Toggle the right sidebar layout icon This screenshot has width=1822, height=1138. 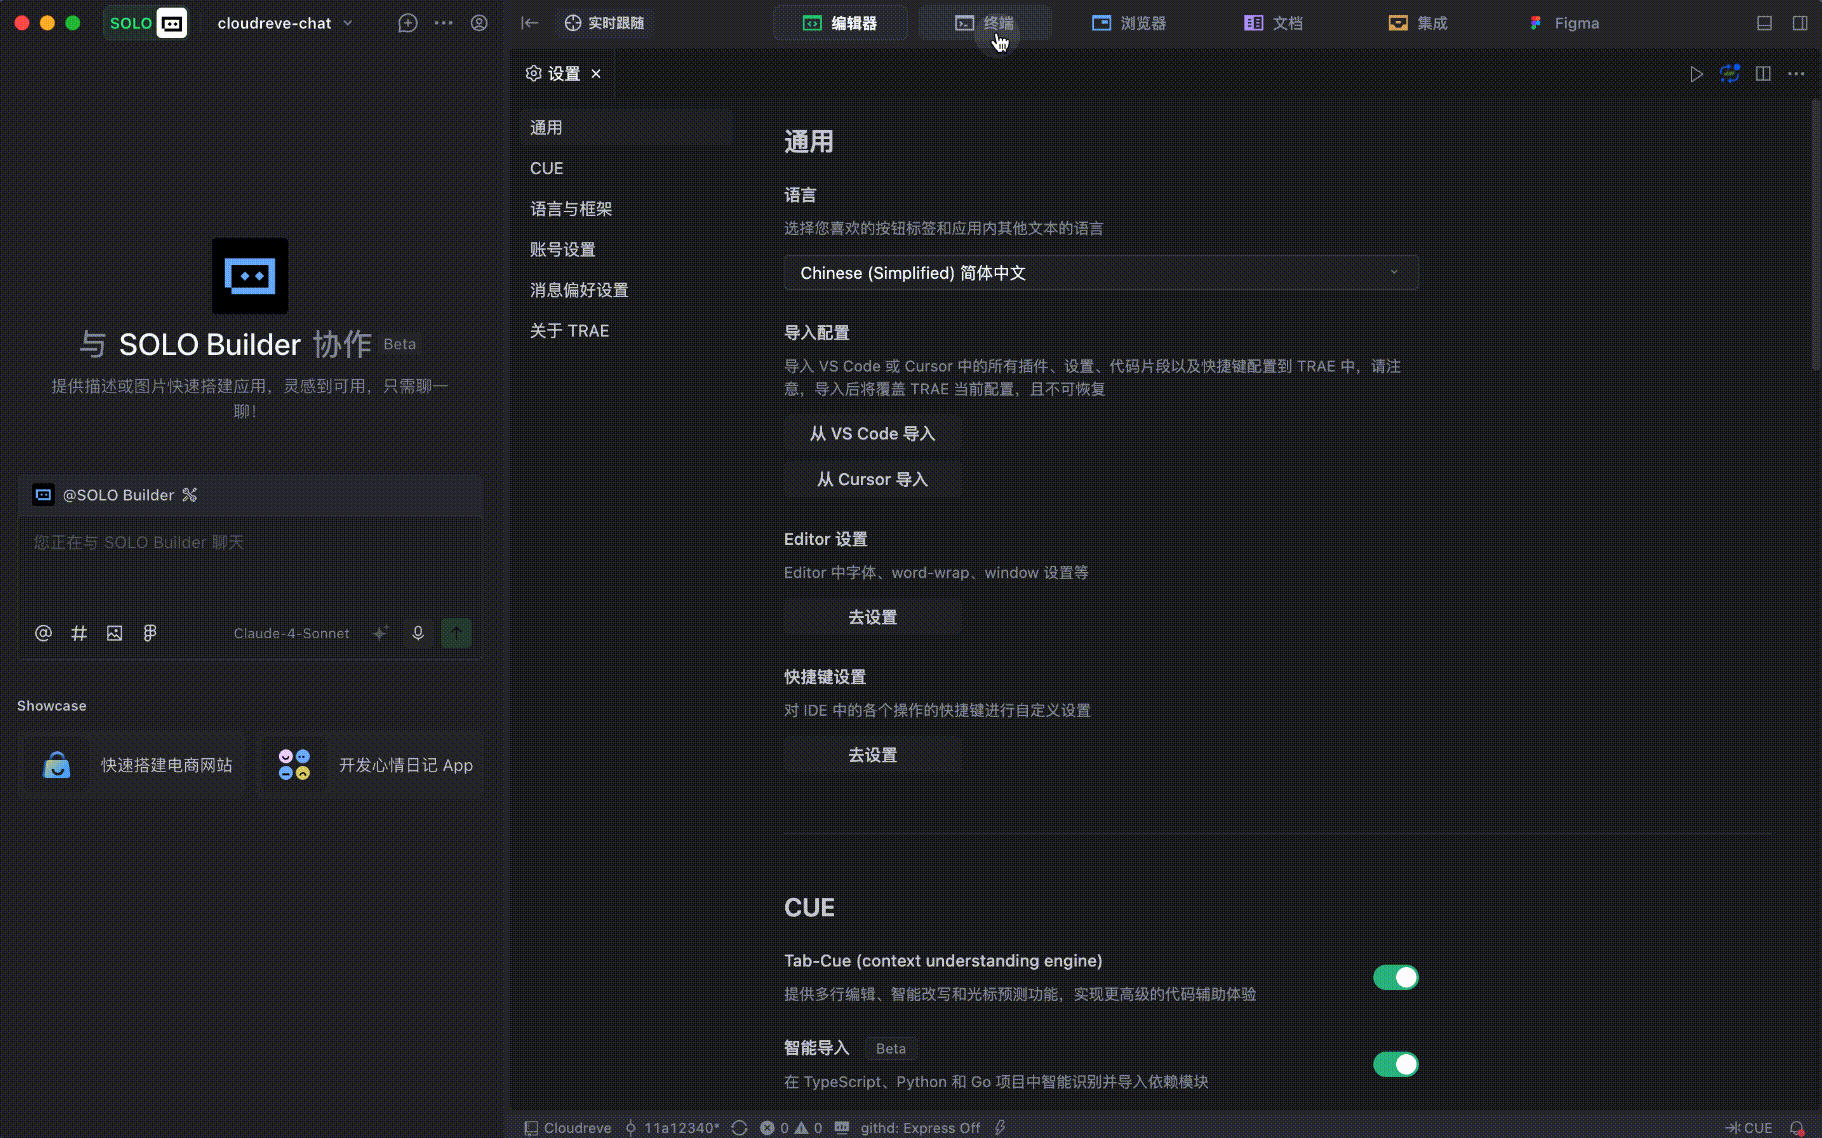1800,23
